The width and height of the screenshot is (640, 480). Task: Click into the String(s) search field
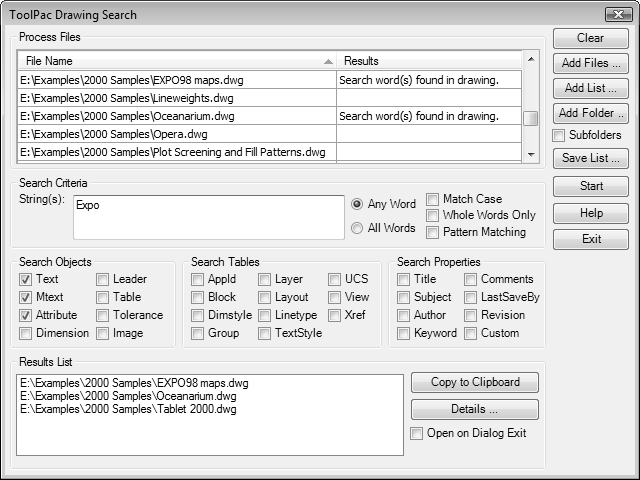click(209, 217)
